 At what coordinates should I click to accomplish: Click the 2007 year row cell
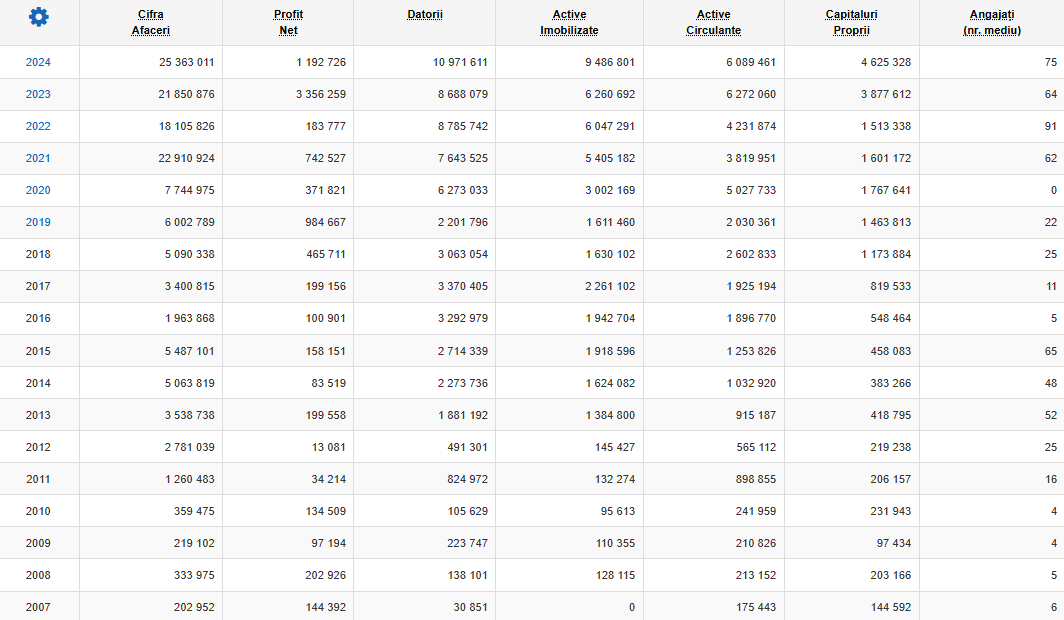[38, 607]
